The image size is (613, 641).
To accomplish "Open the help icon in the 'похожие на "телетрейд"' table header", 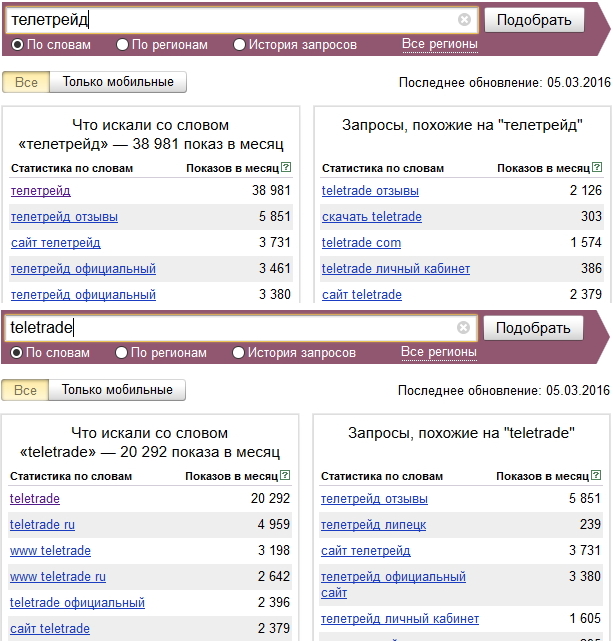I will tap(597, 167).
